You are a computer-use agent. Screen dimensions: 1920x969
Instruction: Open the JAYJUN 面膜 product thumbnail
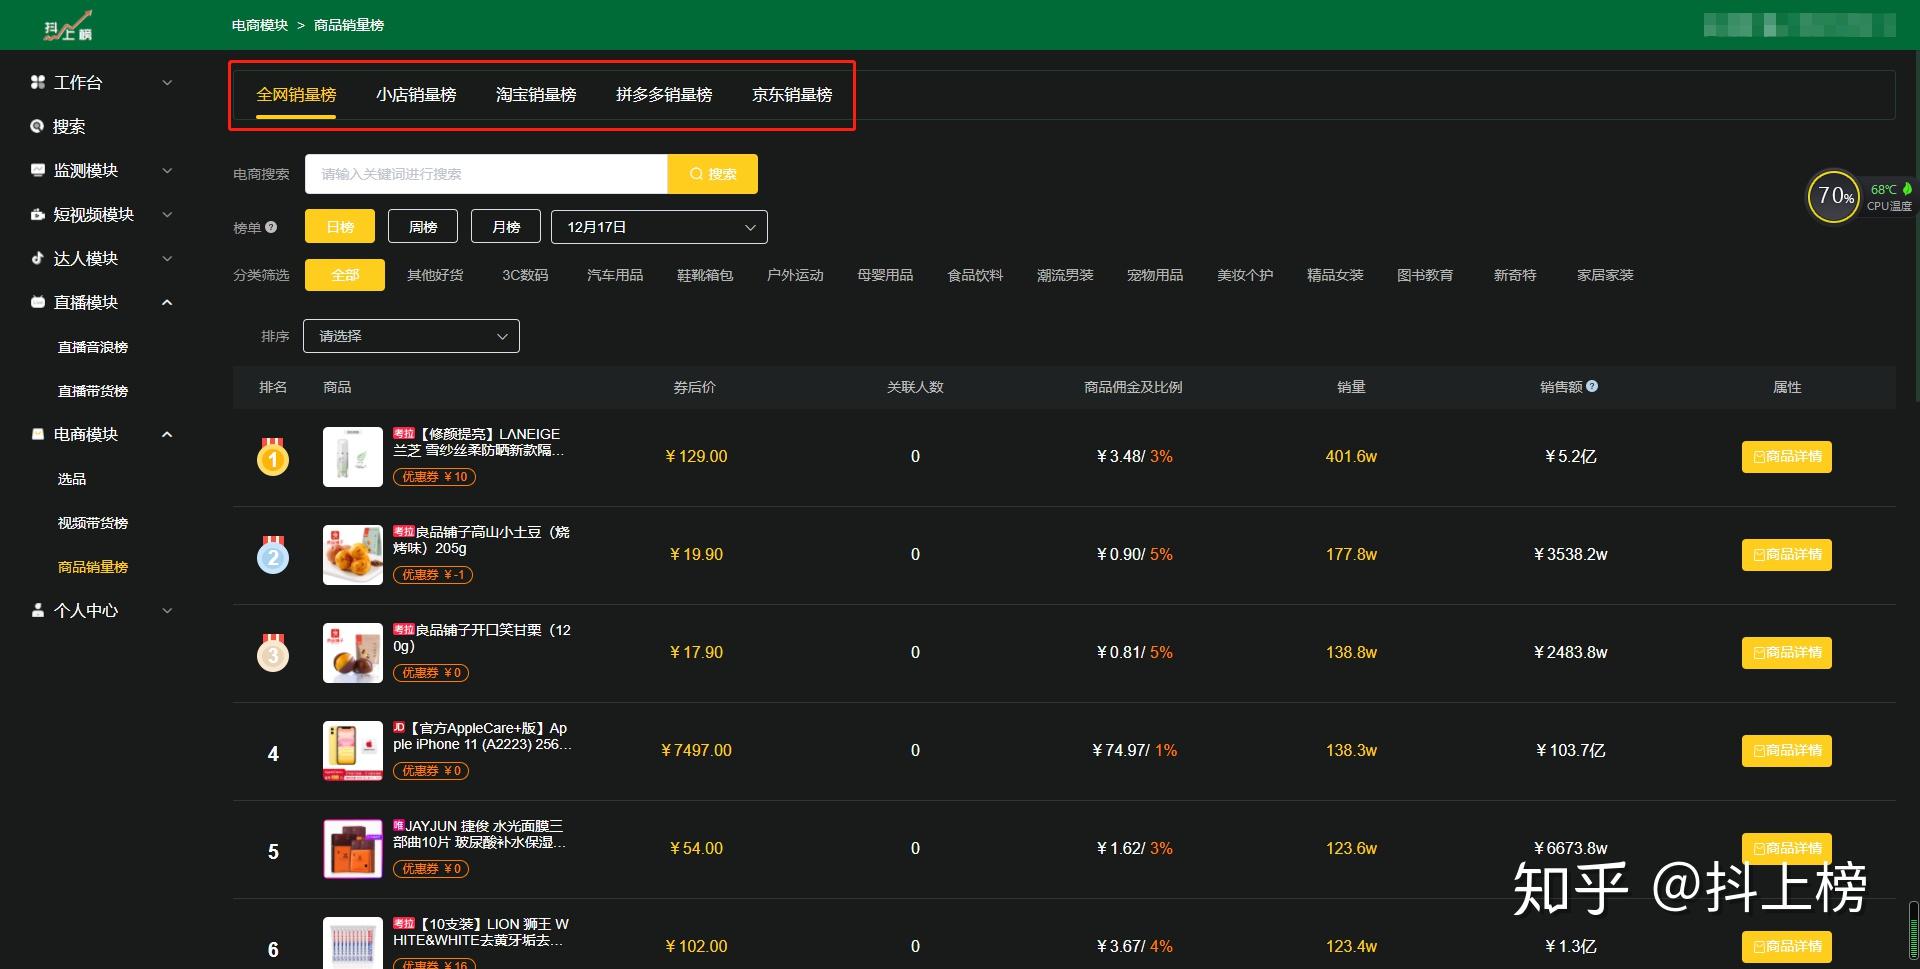pyautogui.click(x=353, y=849)
